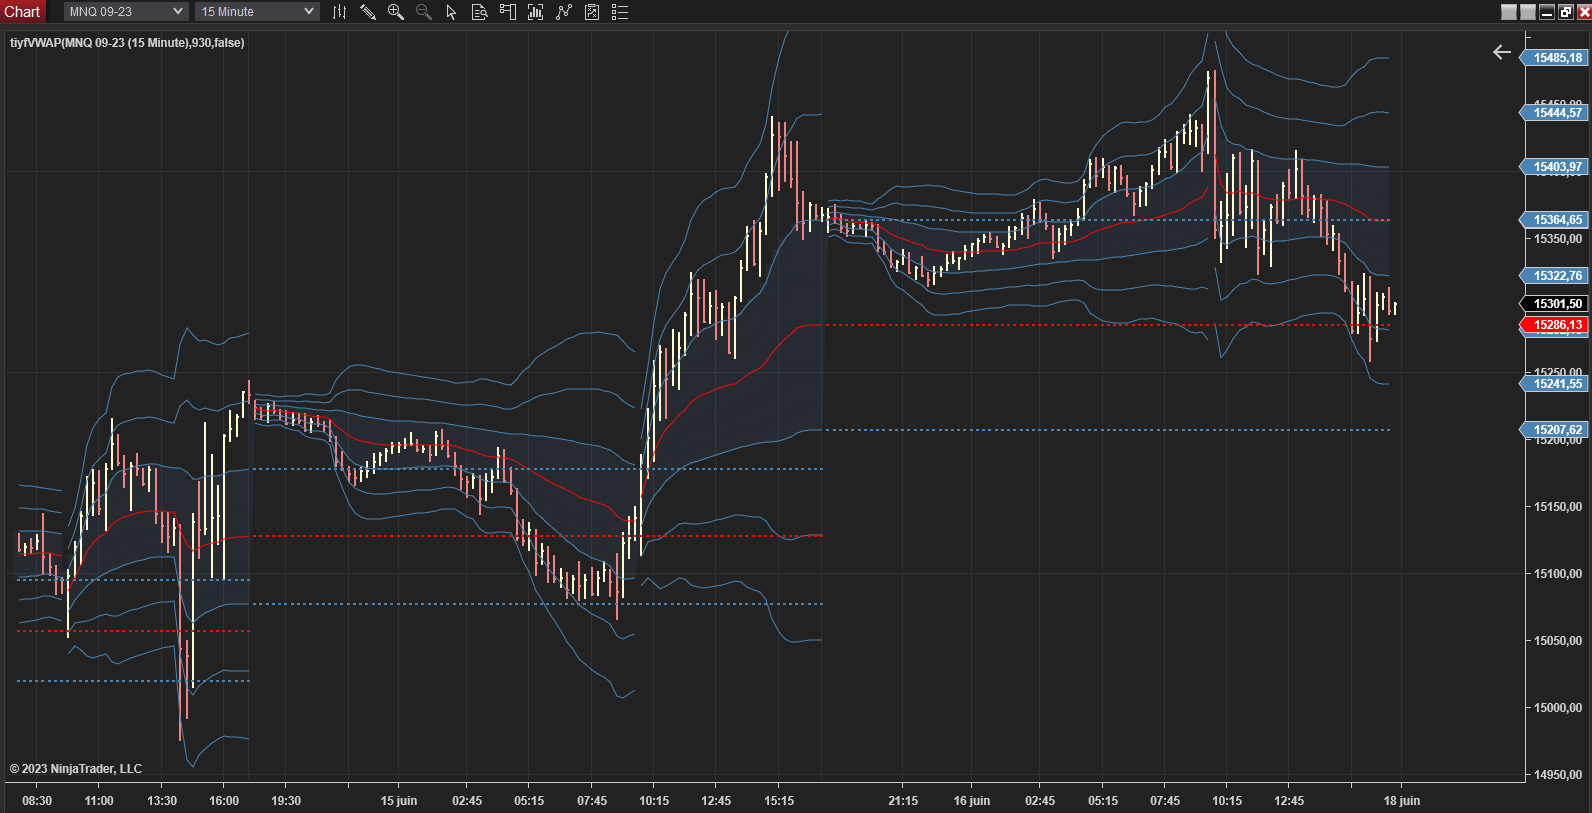
Task: Click the 15 juin date label
Action: (399, 801)
